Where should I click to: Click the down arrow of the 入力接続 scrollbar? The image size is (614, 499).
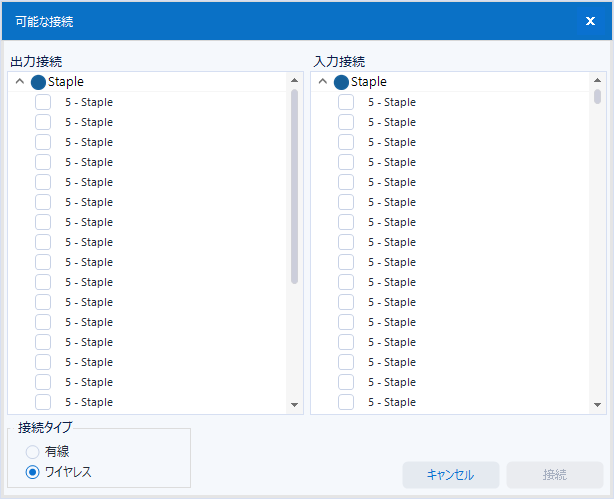[x=598, y=405]
